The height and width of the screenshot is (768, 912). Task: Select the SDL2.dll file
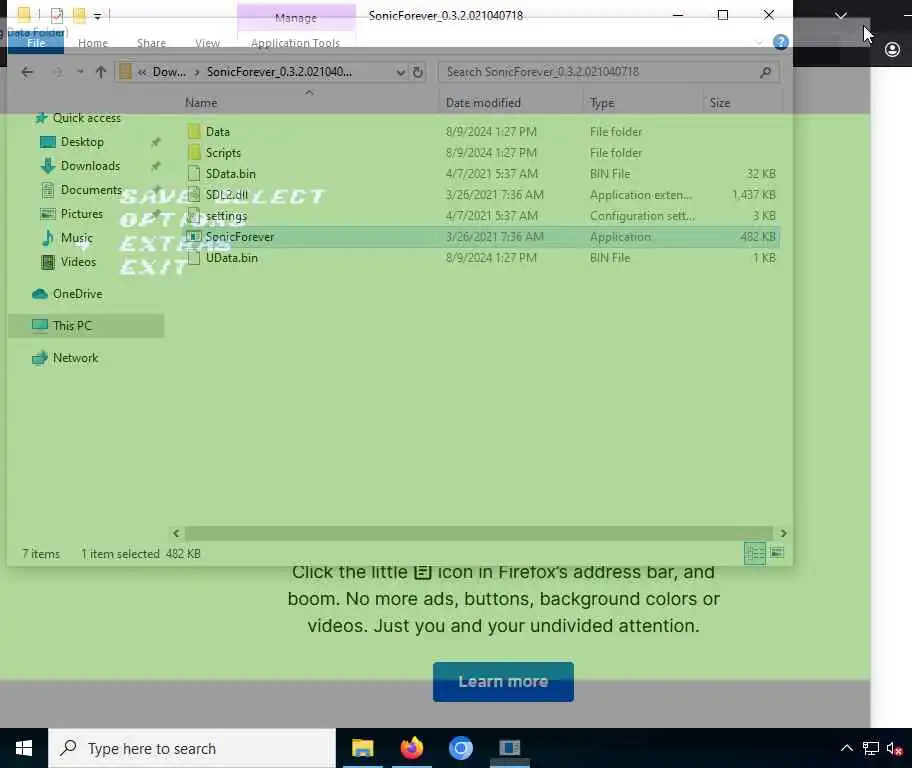coord(226,195)
